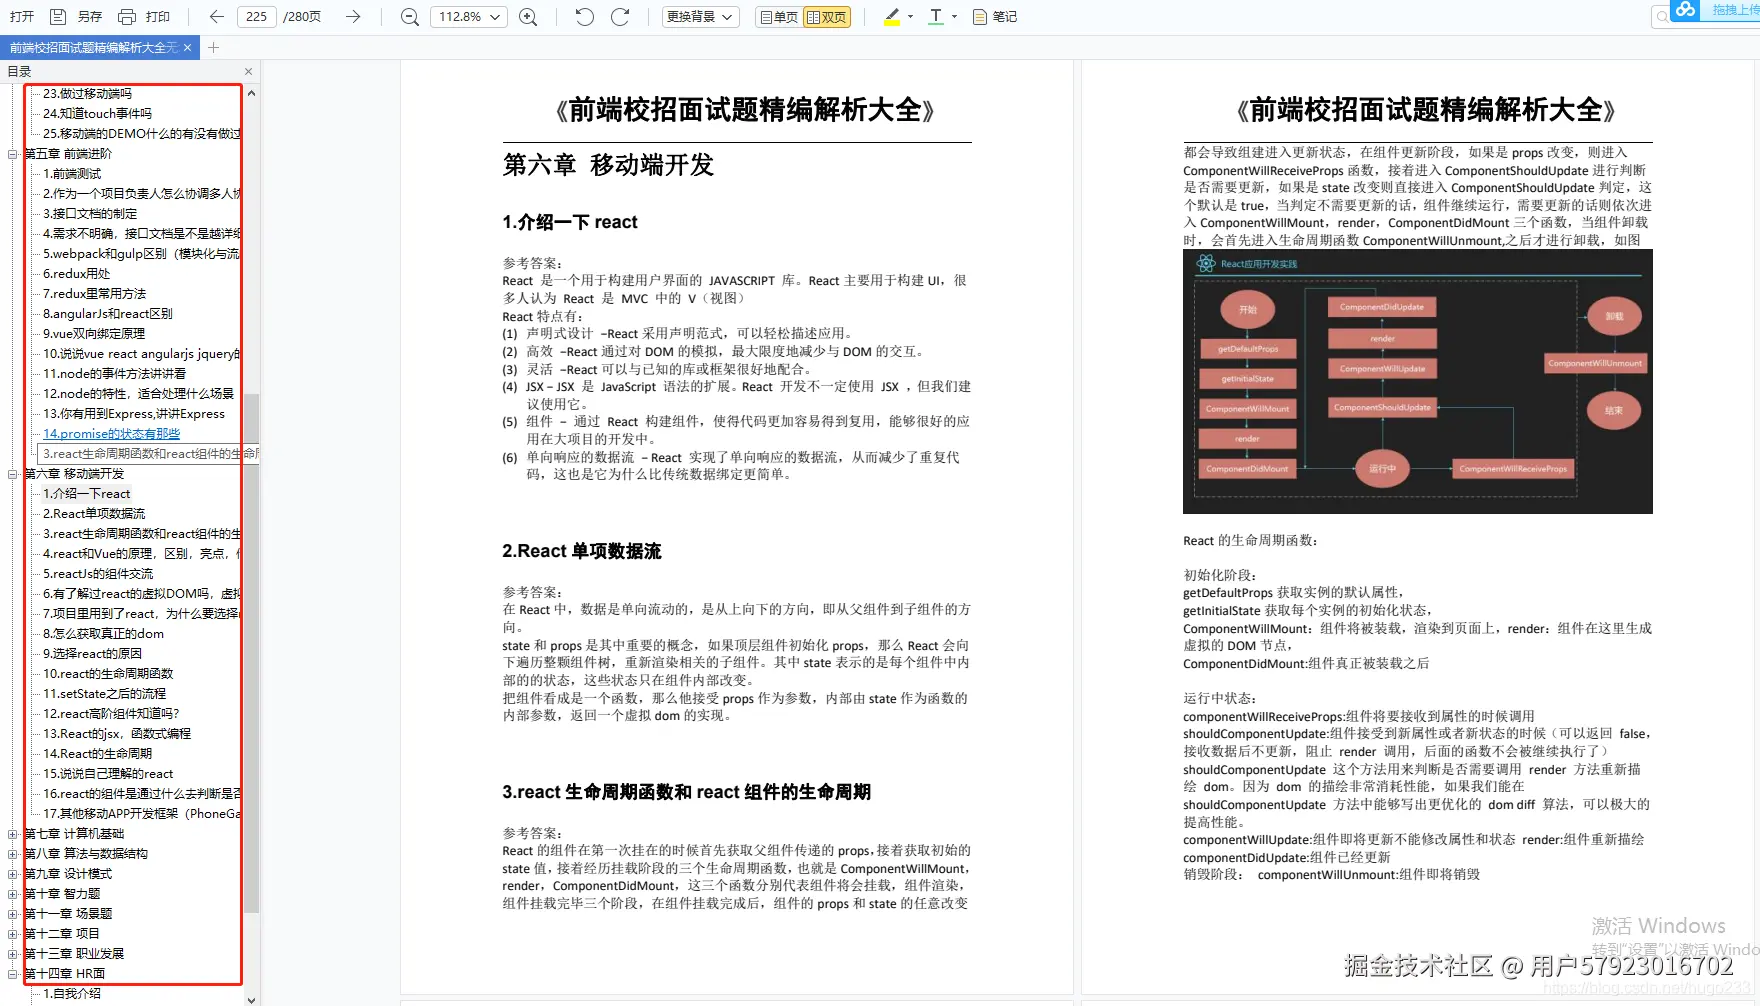Select outline item 9.选择react的原因
This screenshot has height=1006, width=1760.
point(92,654)
